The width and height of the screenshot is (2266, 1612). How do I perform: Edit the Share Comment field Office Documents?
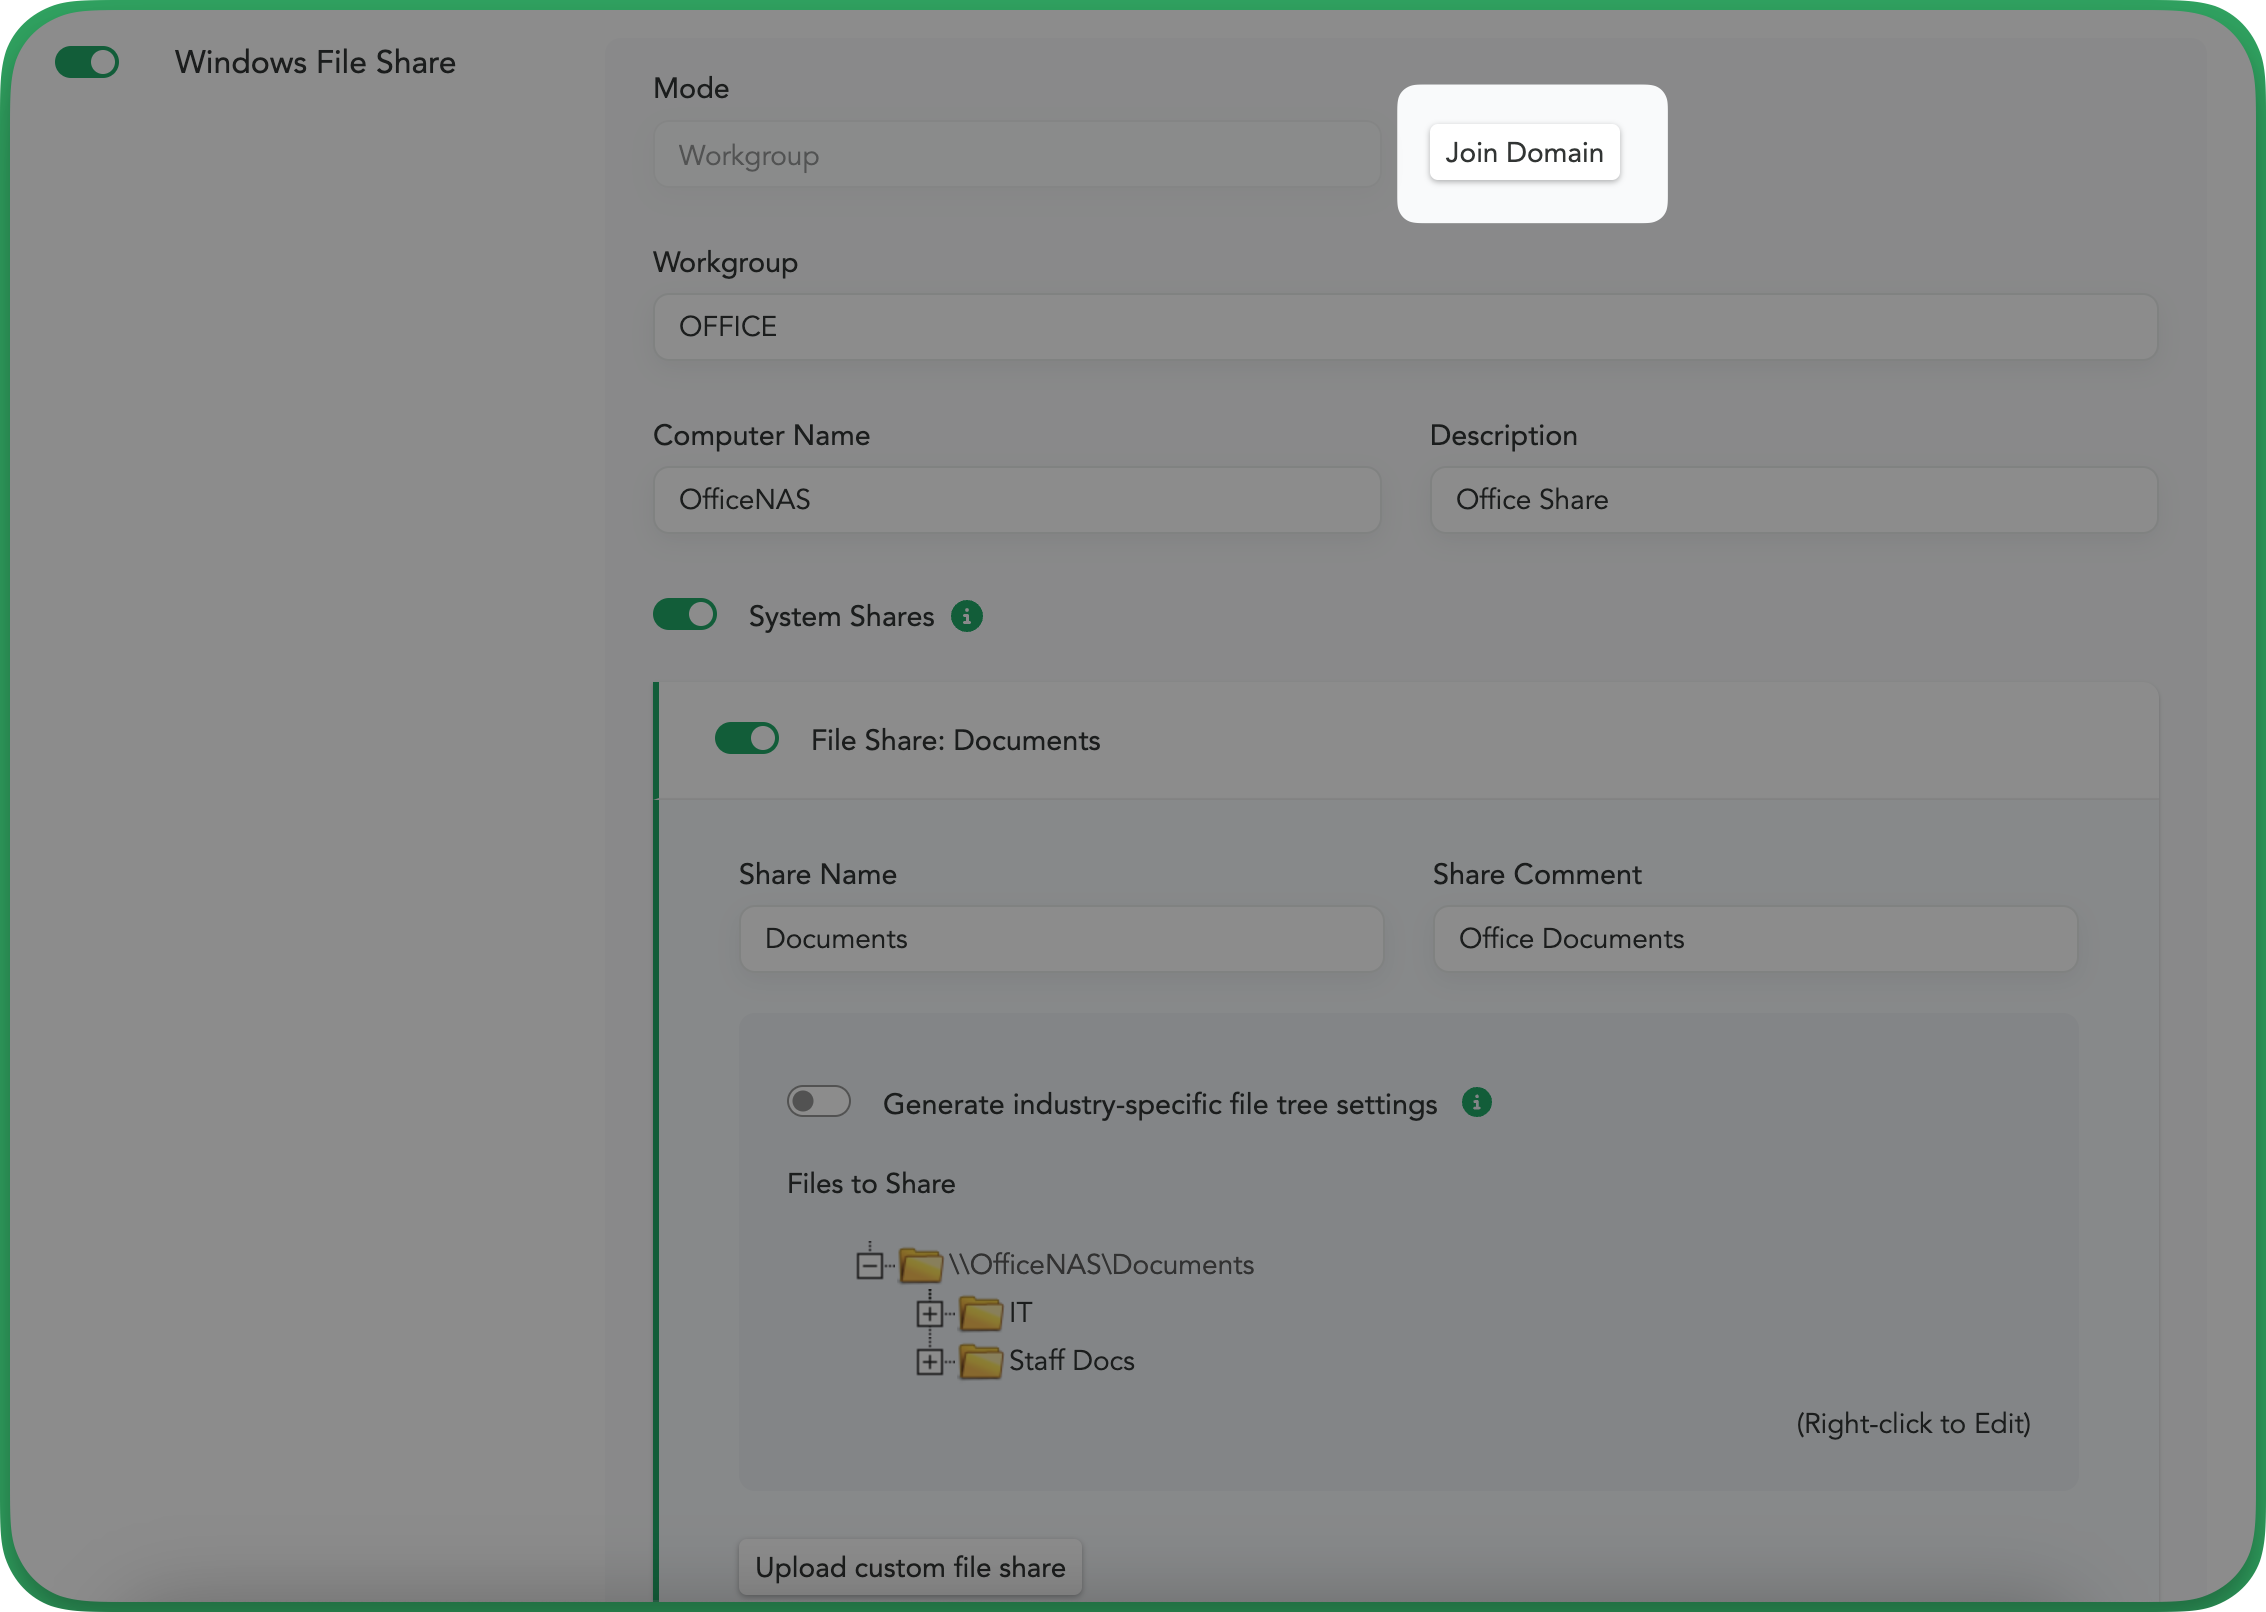1755,939
